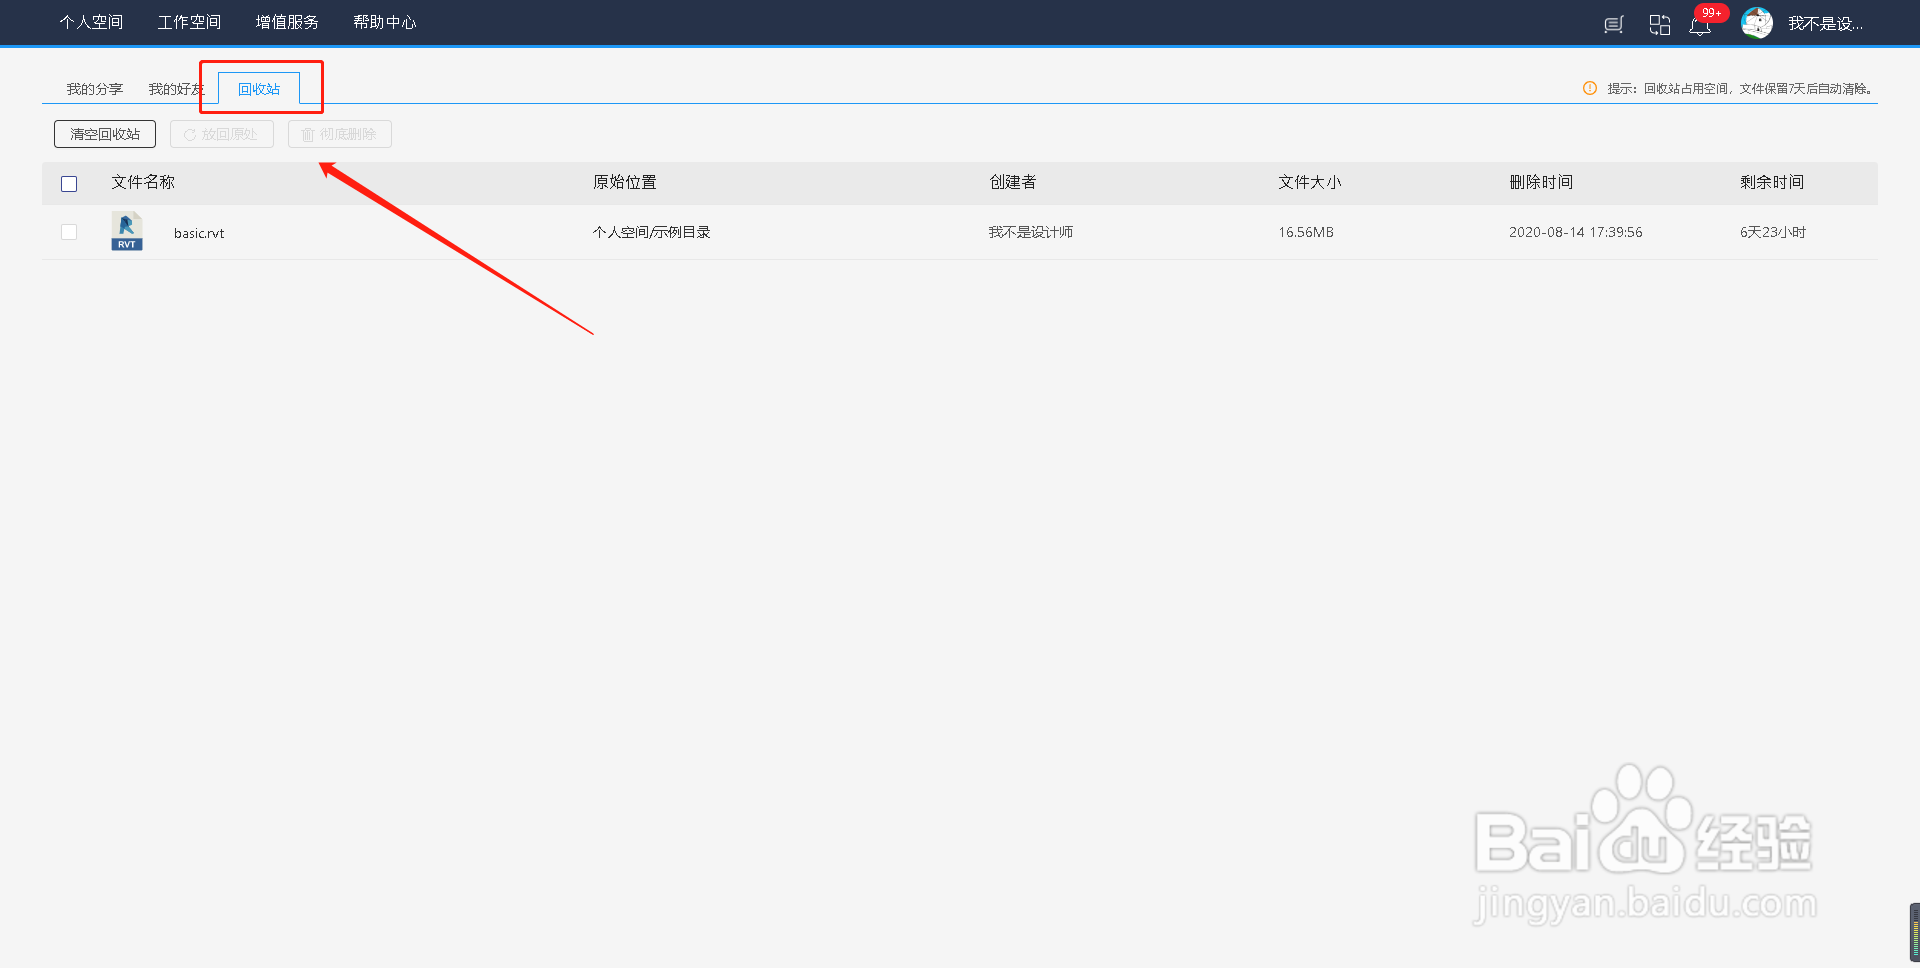Click the 彻底删除 permanent delete button
The height and width of the screenshot is (968, 1920).
(x=340, y=134)
